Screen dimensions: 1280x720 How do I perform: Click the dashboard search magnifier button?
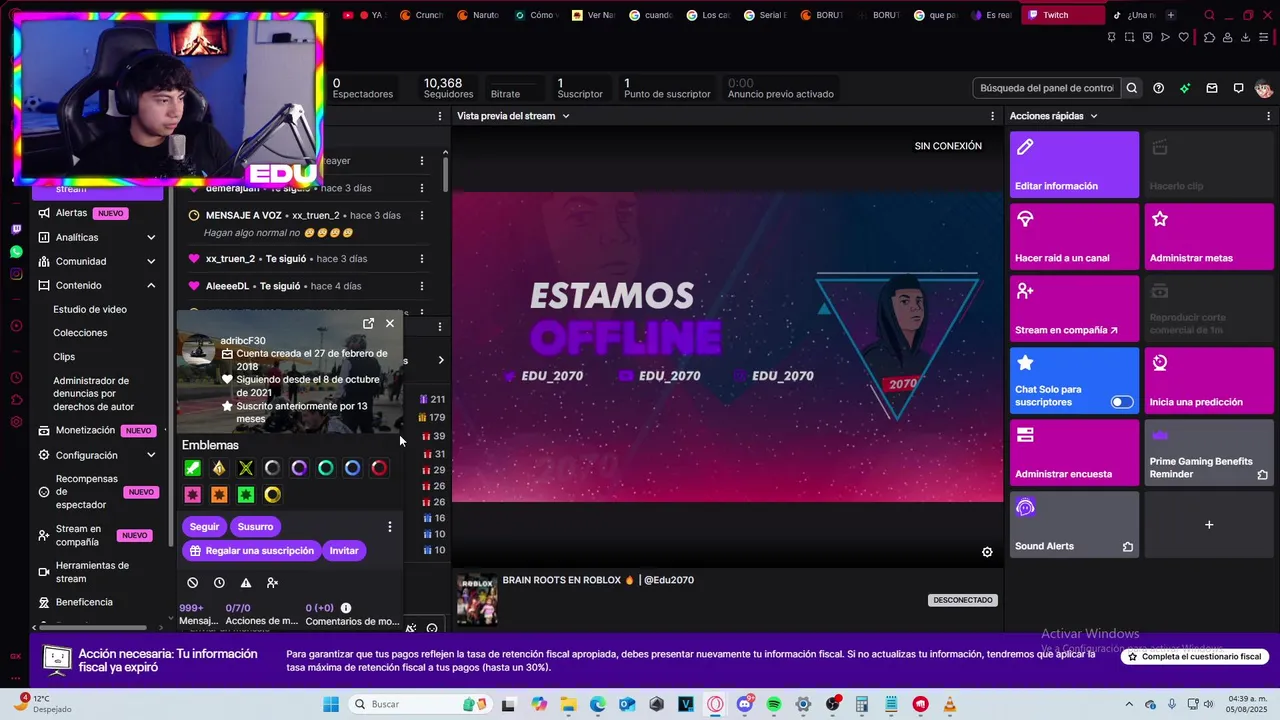(1132, 88)
